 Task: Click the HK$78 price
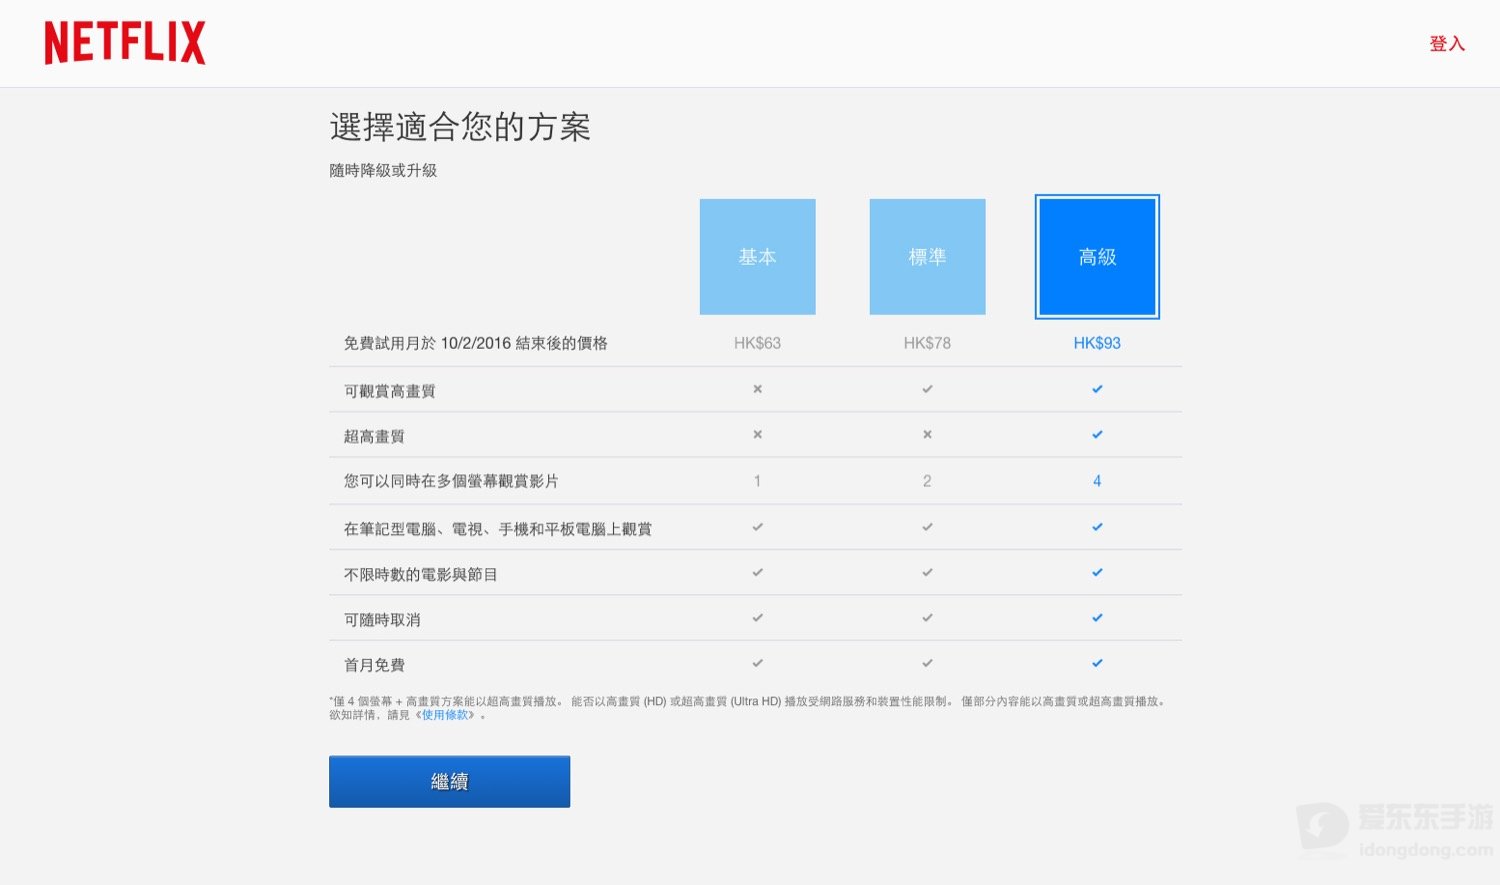[x=927, y=343]
